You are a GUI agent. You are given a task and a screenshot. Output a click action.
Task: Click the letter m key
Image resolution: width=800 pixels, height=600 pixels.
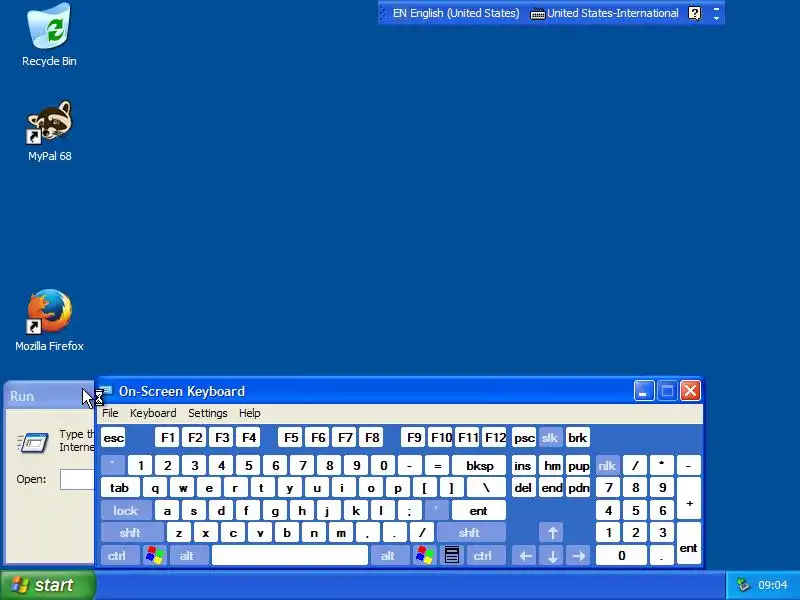point(341,533)
